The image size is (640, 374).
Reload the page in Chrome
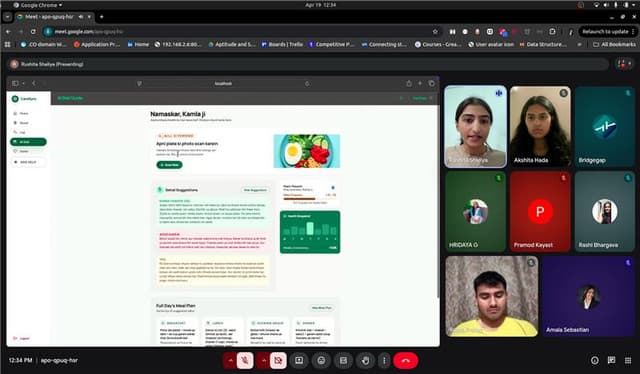tap(33, 31)
